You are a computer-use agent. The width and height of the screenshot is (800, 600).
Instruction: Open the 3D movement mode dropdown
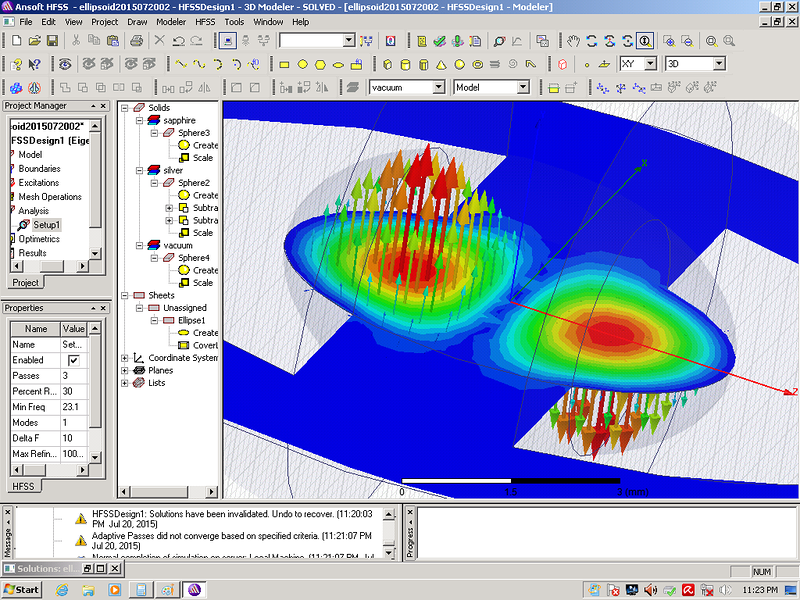(718, 64)
